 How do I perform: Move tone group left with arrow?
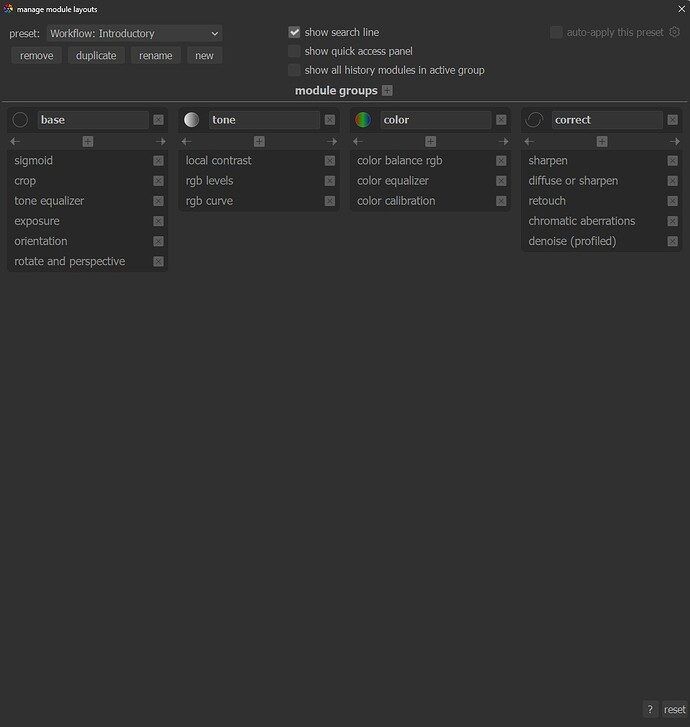(186, 141)
